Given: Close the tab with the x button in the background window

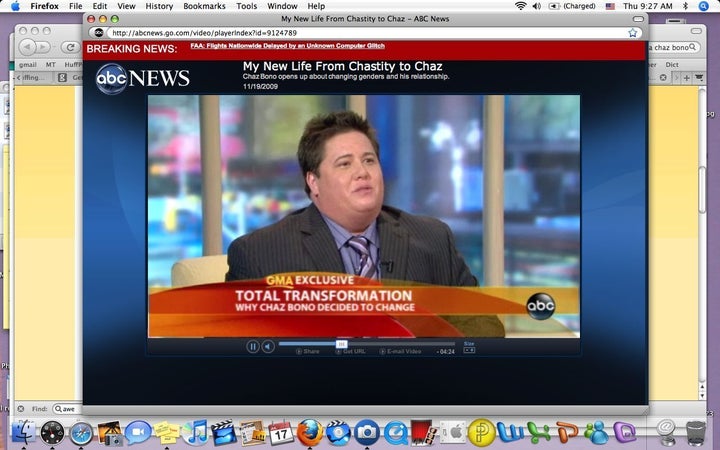Looking at the screenshot, I should [x=663, y=78].
